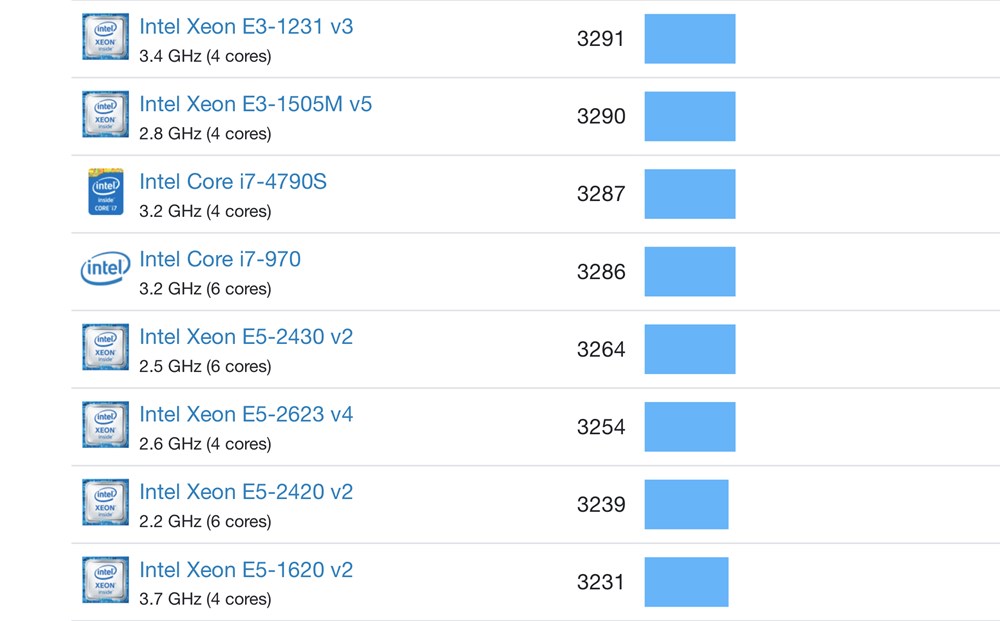The image size is (1000, 621).
Task: Open the Intel Xeon E5-1620 v2 link
Action: (246, 569)
